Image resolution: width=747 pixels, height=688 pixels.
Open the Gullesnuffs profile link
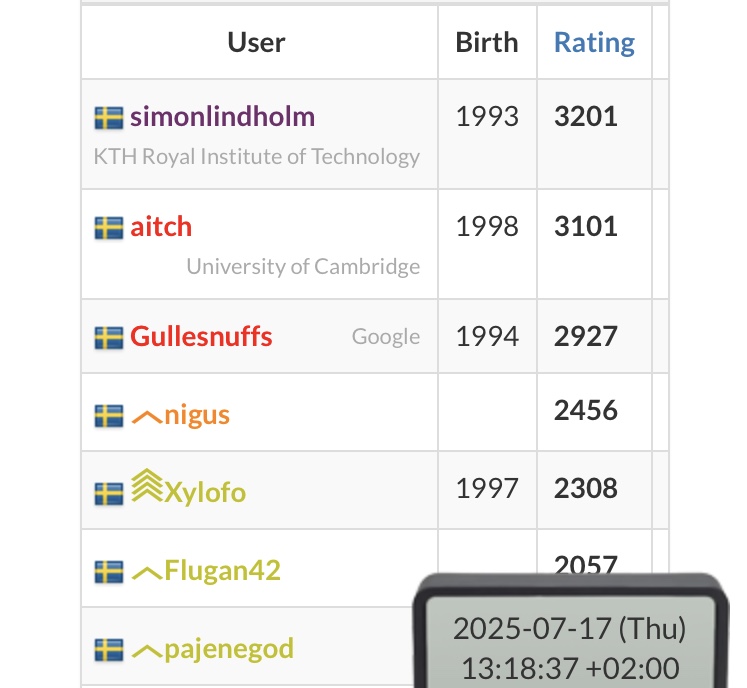tap(201, 336)
